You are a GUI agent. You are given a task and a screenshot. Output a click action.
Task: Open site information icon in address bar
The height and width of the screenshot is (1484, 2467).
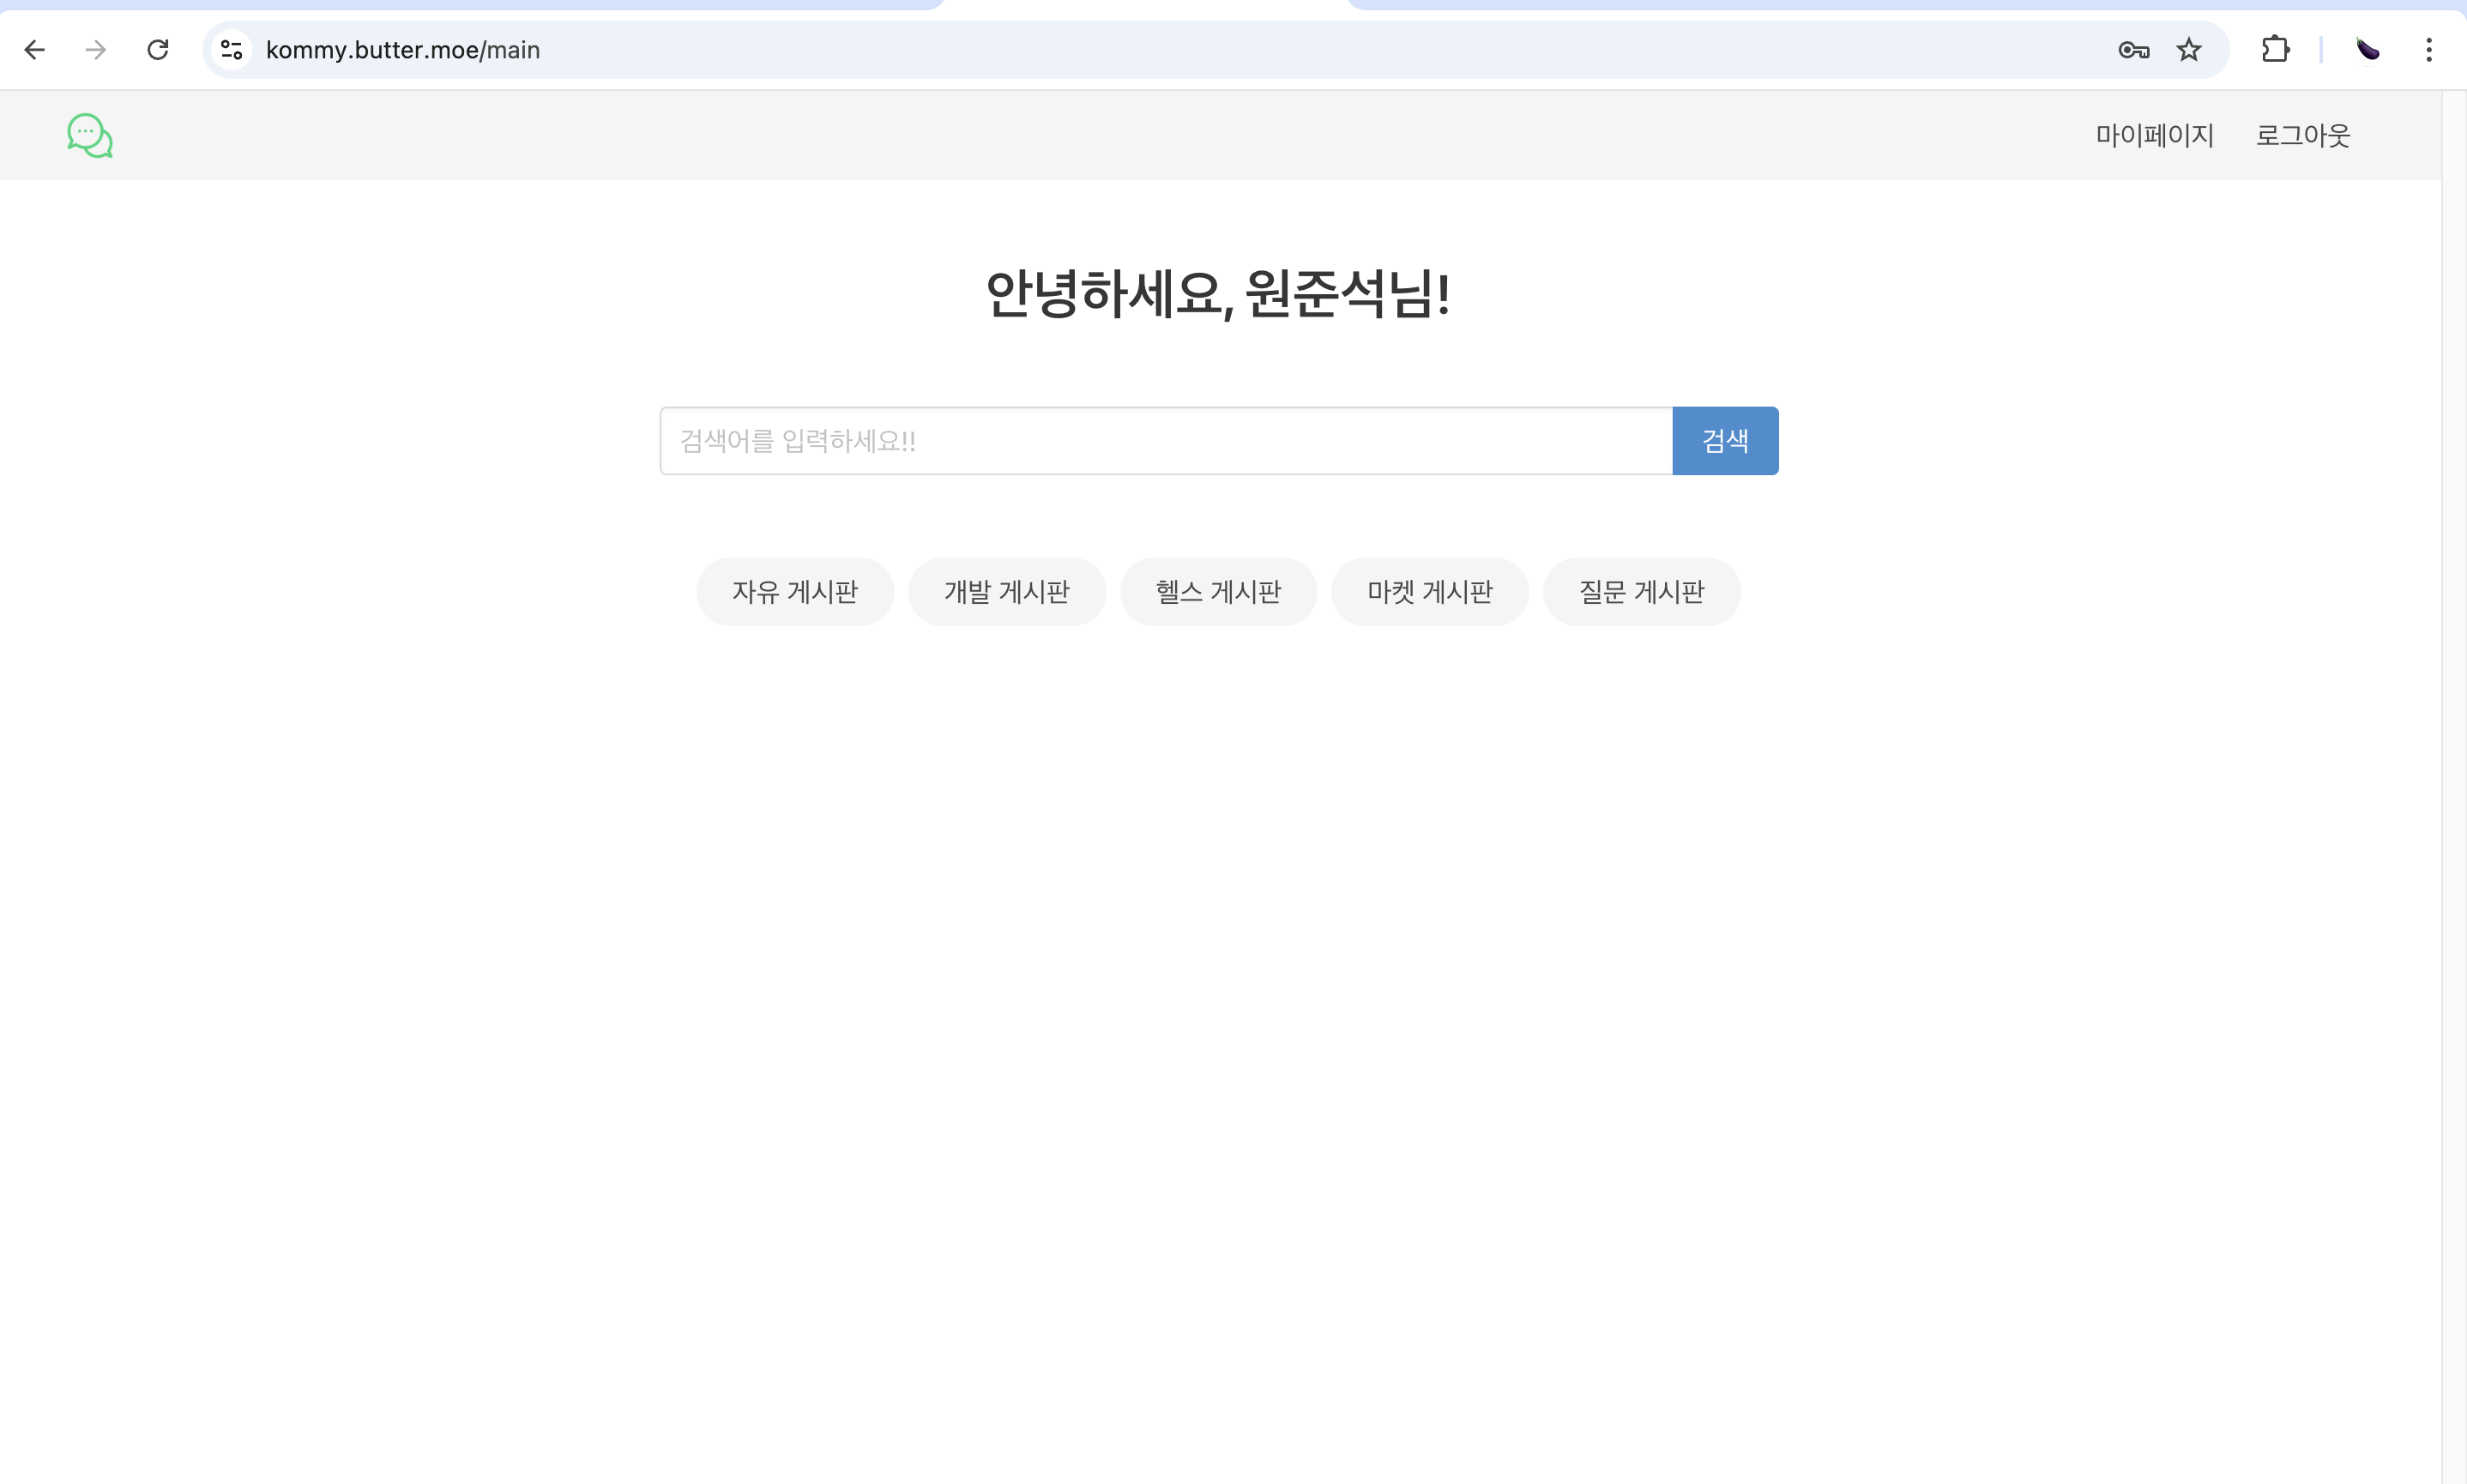tap(232, 50)
